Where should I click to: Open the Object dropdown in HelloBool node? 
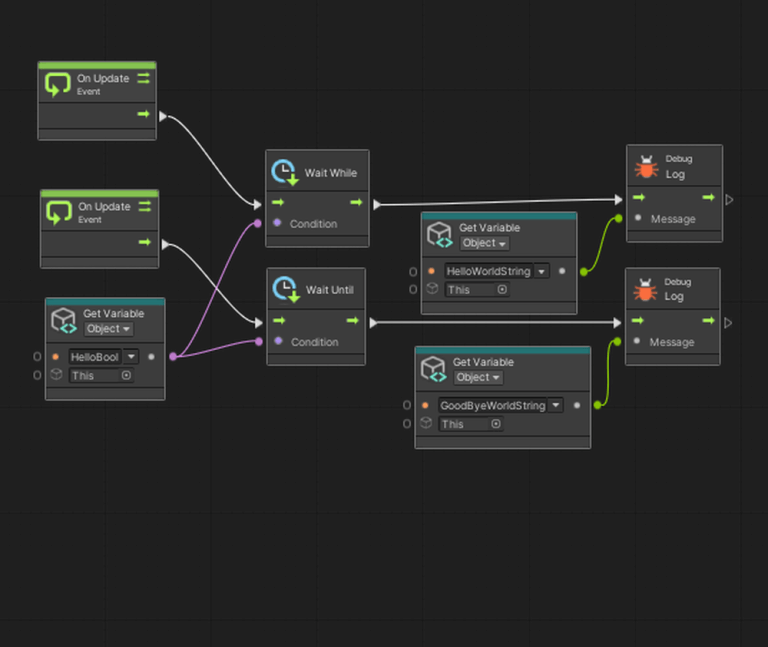(x=109, y=329)
